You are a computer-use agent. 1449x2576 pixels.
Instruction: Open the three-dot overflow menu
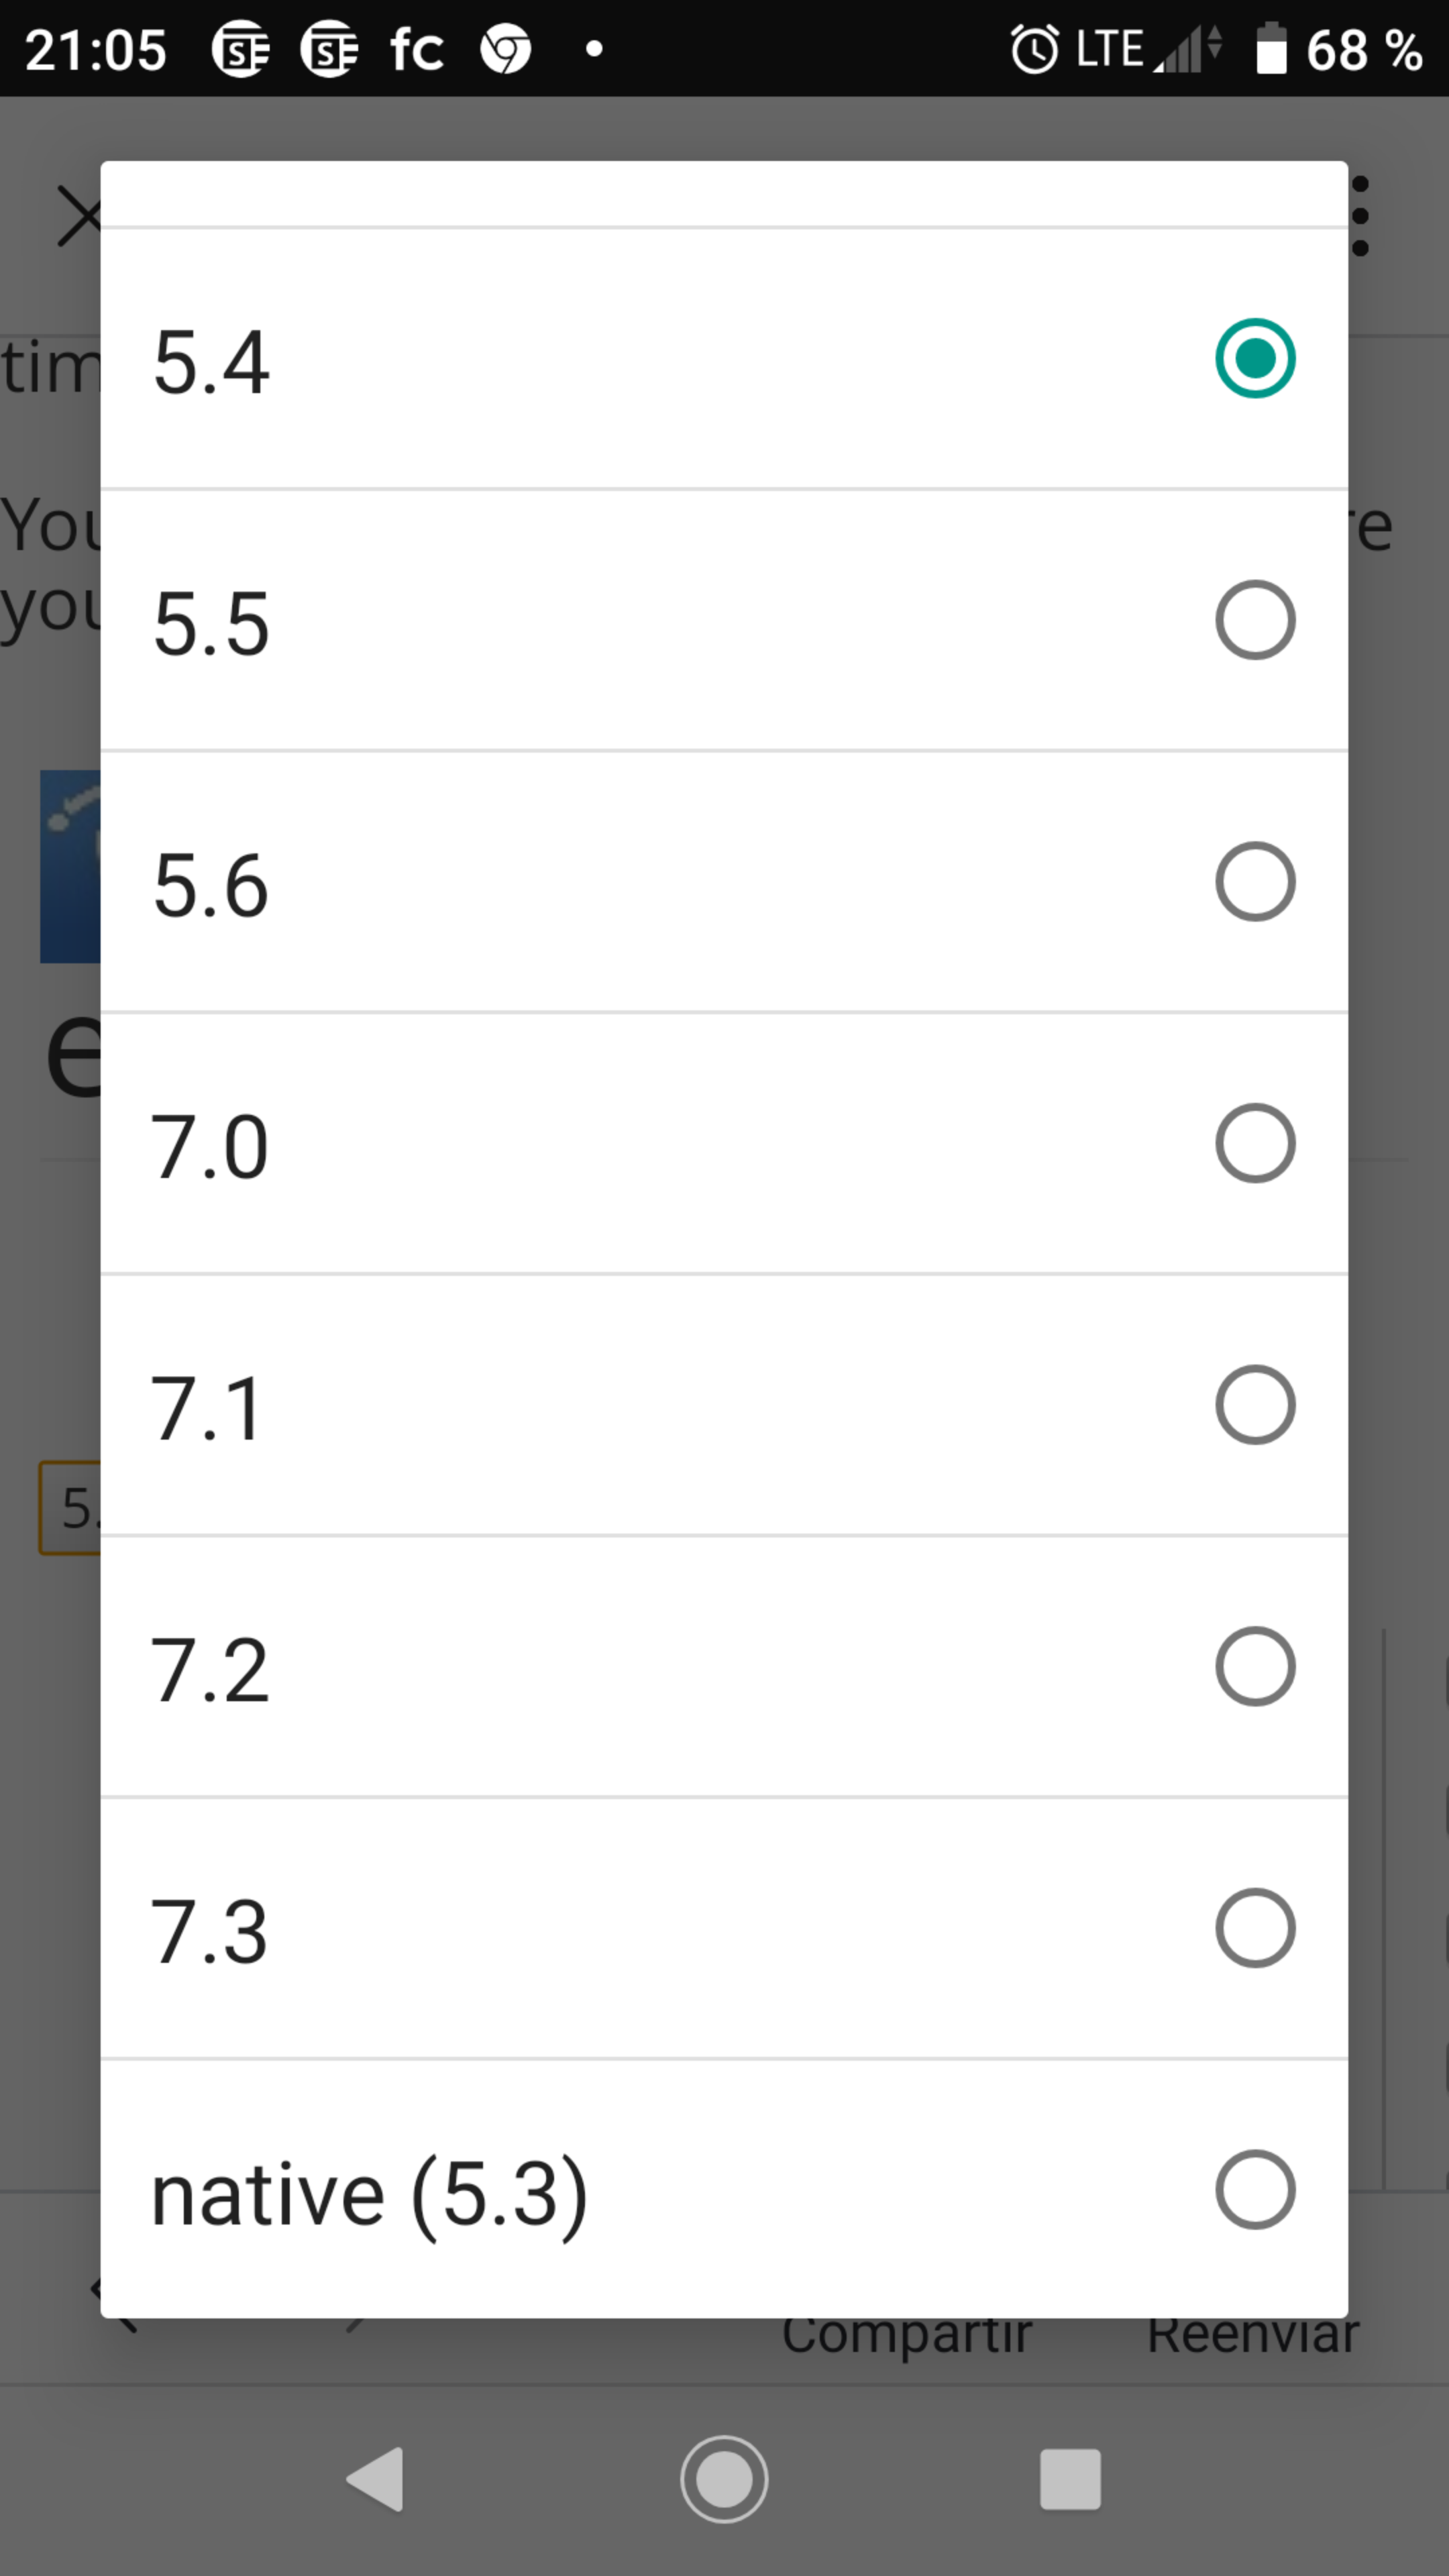[1359, 216]
